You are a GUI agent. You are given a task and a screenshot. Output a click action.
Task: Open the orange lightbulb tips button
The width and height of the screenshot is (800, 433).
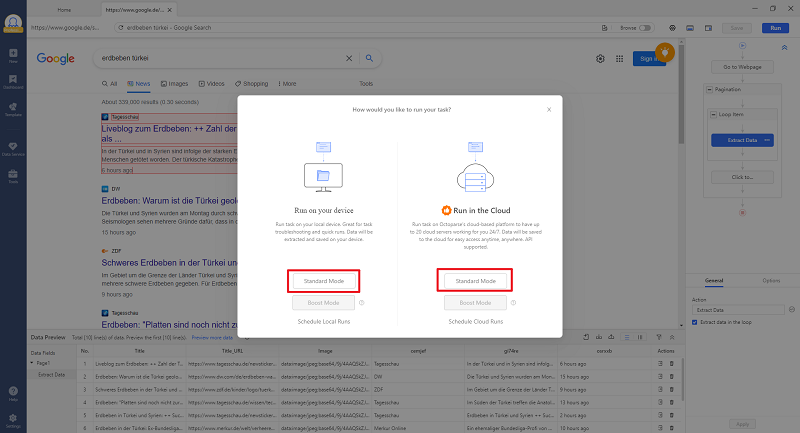click(x=665, y=52)
